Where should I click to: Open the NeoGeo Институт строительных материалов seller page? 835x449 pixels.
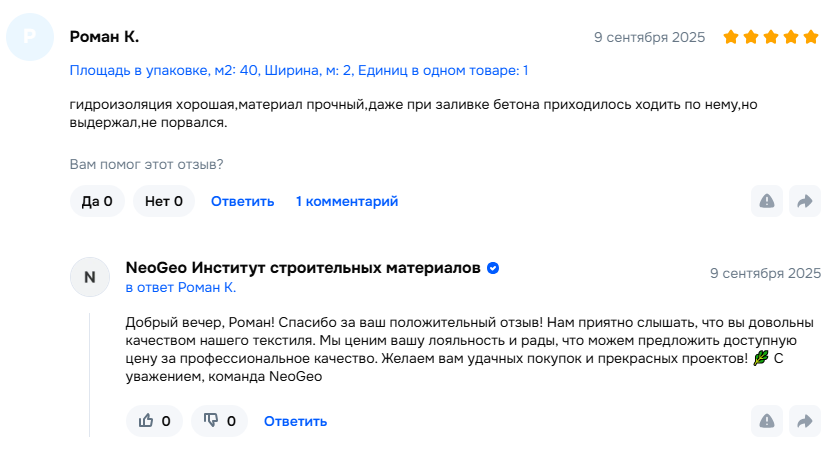[x=303, y=268]
